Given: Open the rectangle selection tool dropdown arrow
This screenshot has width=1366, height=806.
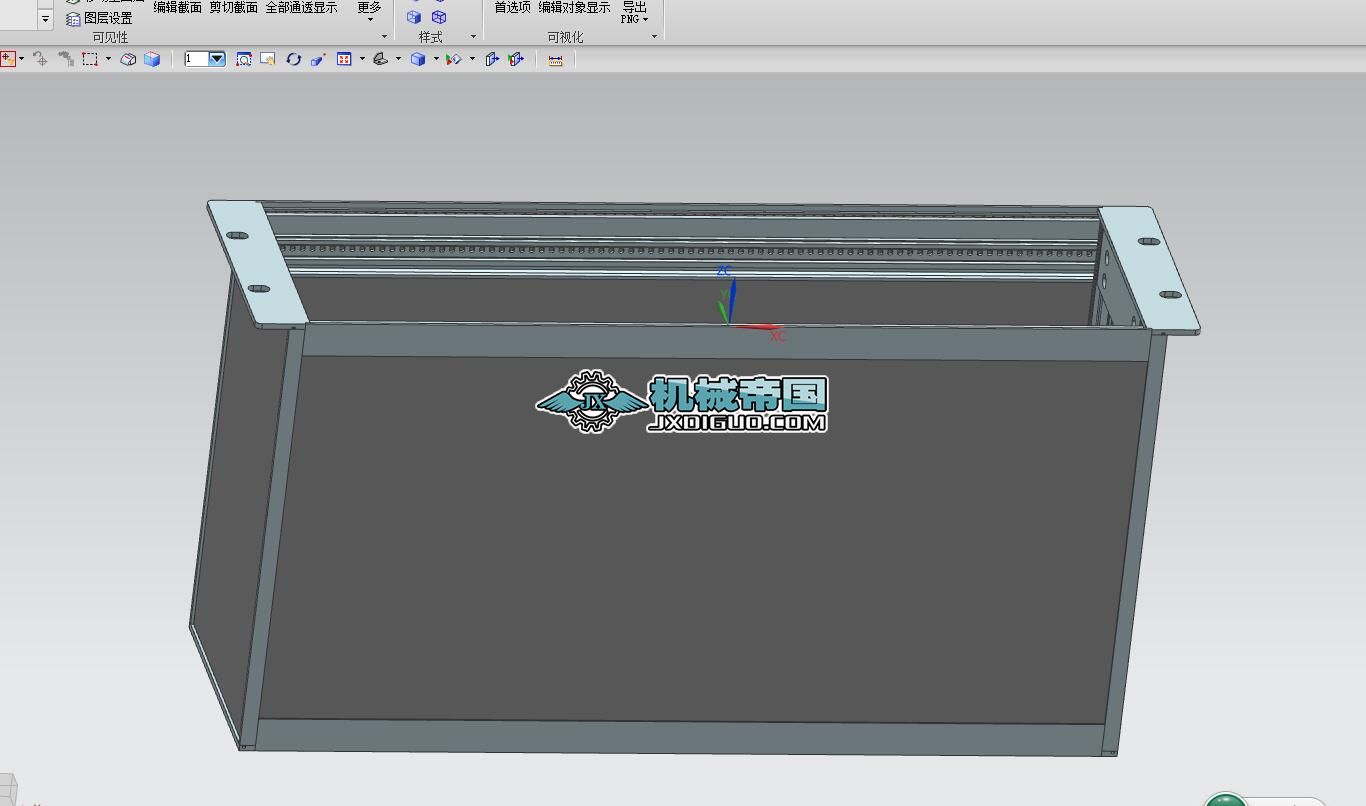Looking at the screenshot, I should 108,59.
